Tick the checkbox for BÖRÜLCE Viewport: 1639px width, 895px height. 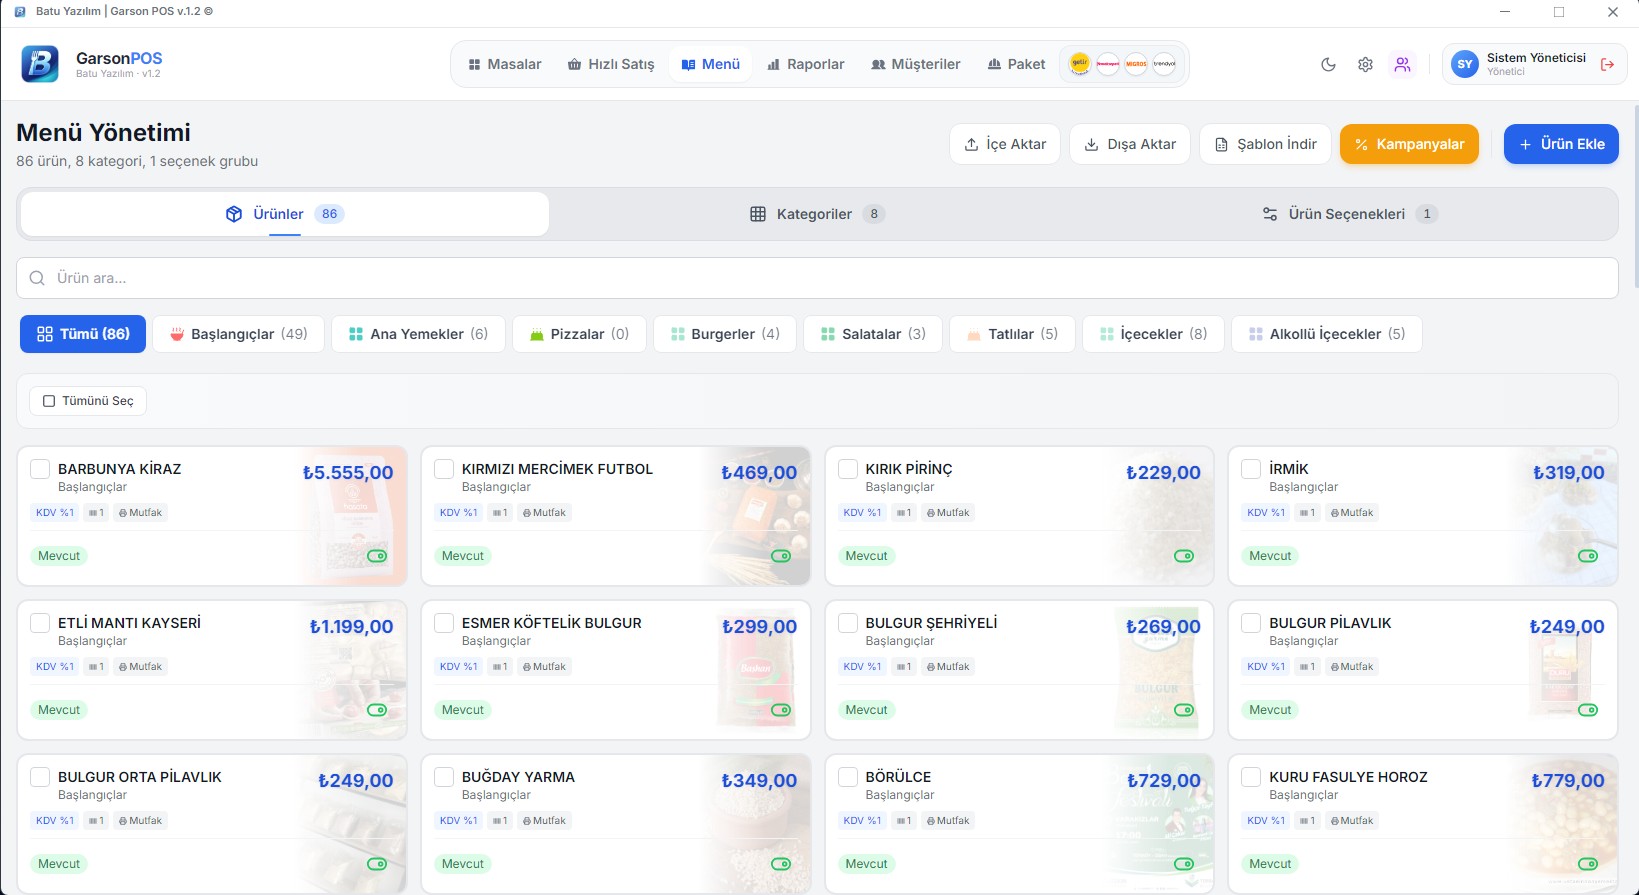pos(848,777)
